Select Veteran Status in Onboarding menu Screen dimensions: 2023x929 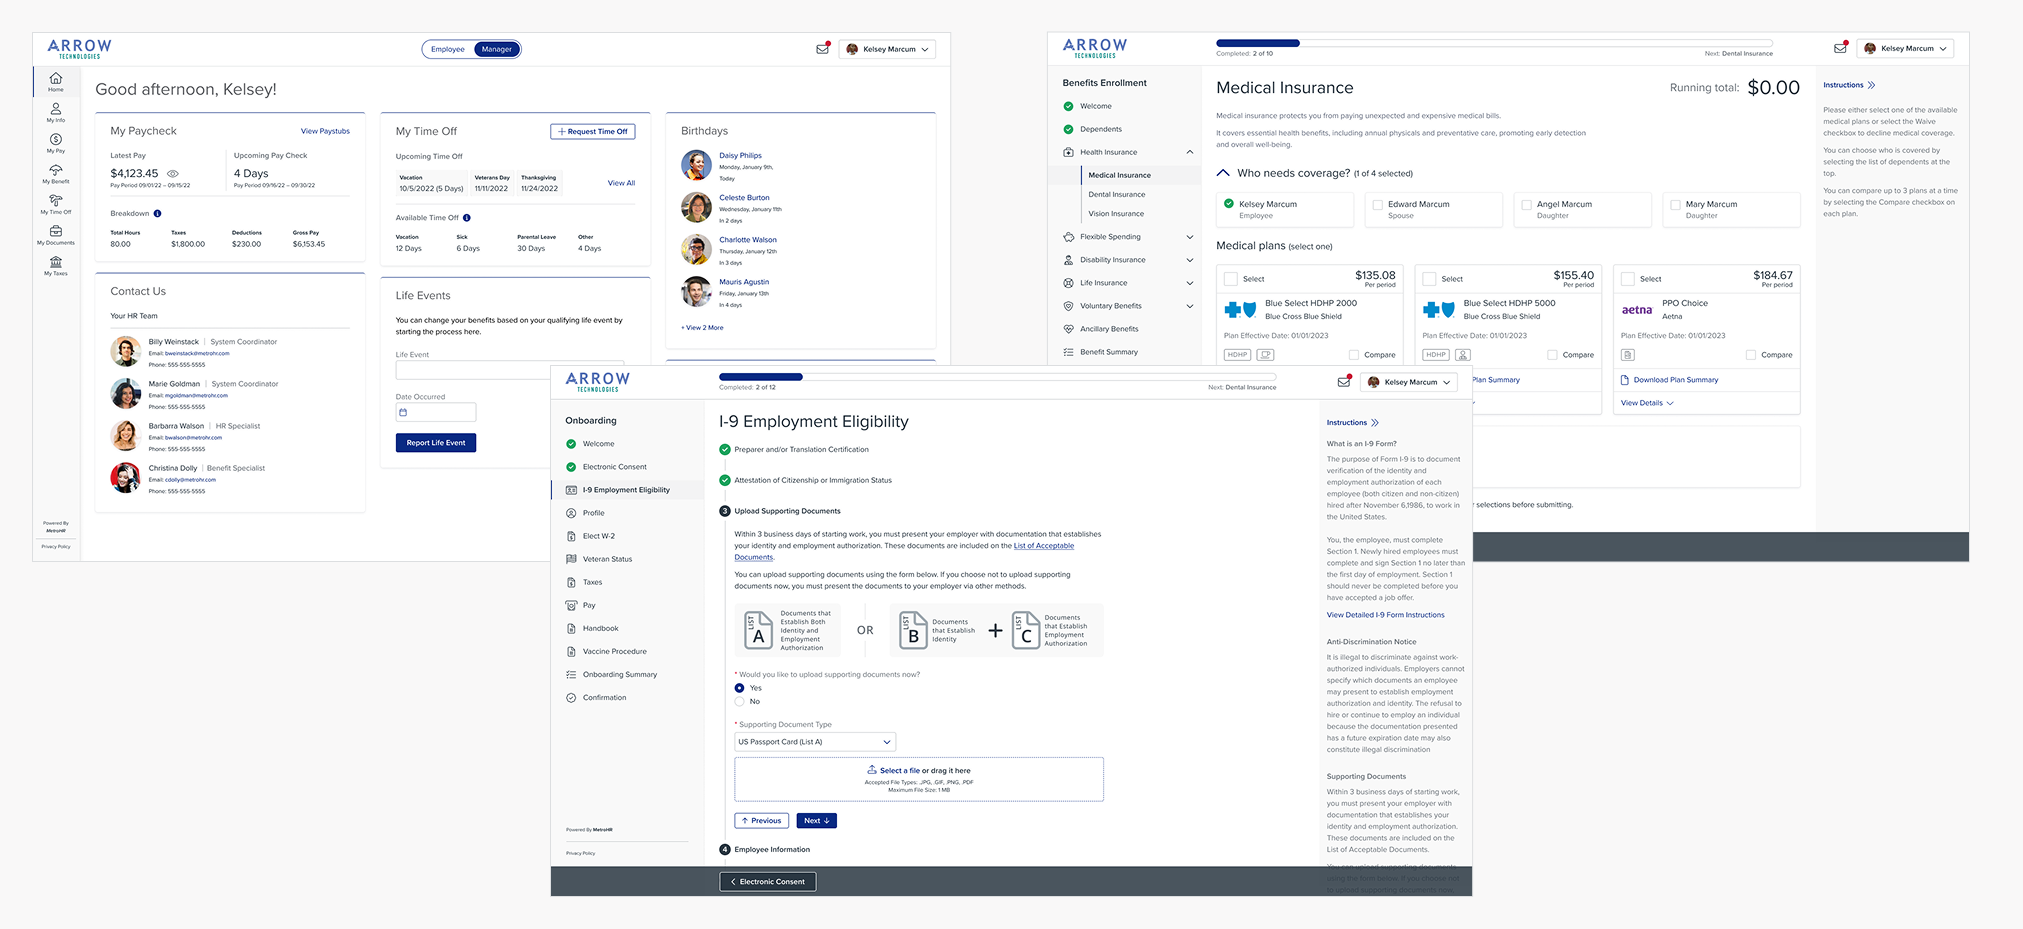607,559
